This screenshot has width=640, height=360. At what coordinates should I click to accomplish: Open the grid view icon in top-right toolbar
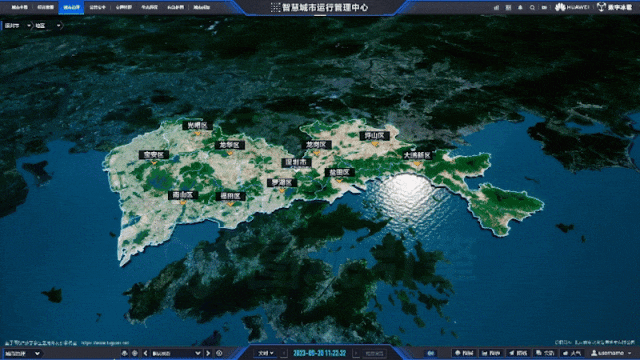(508, 7)
